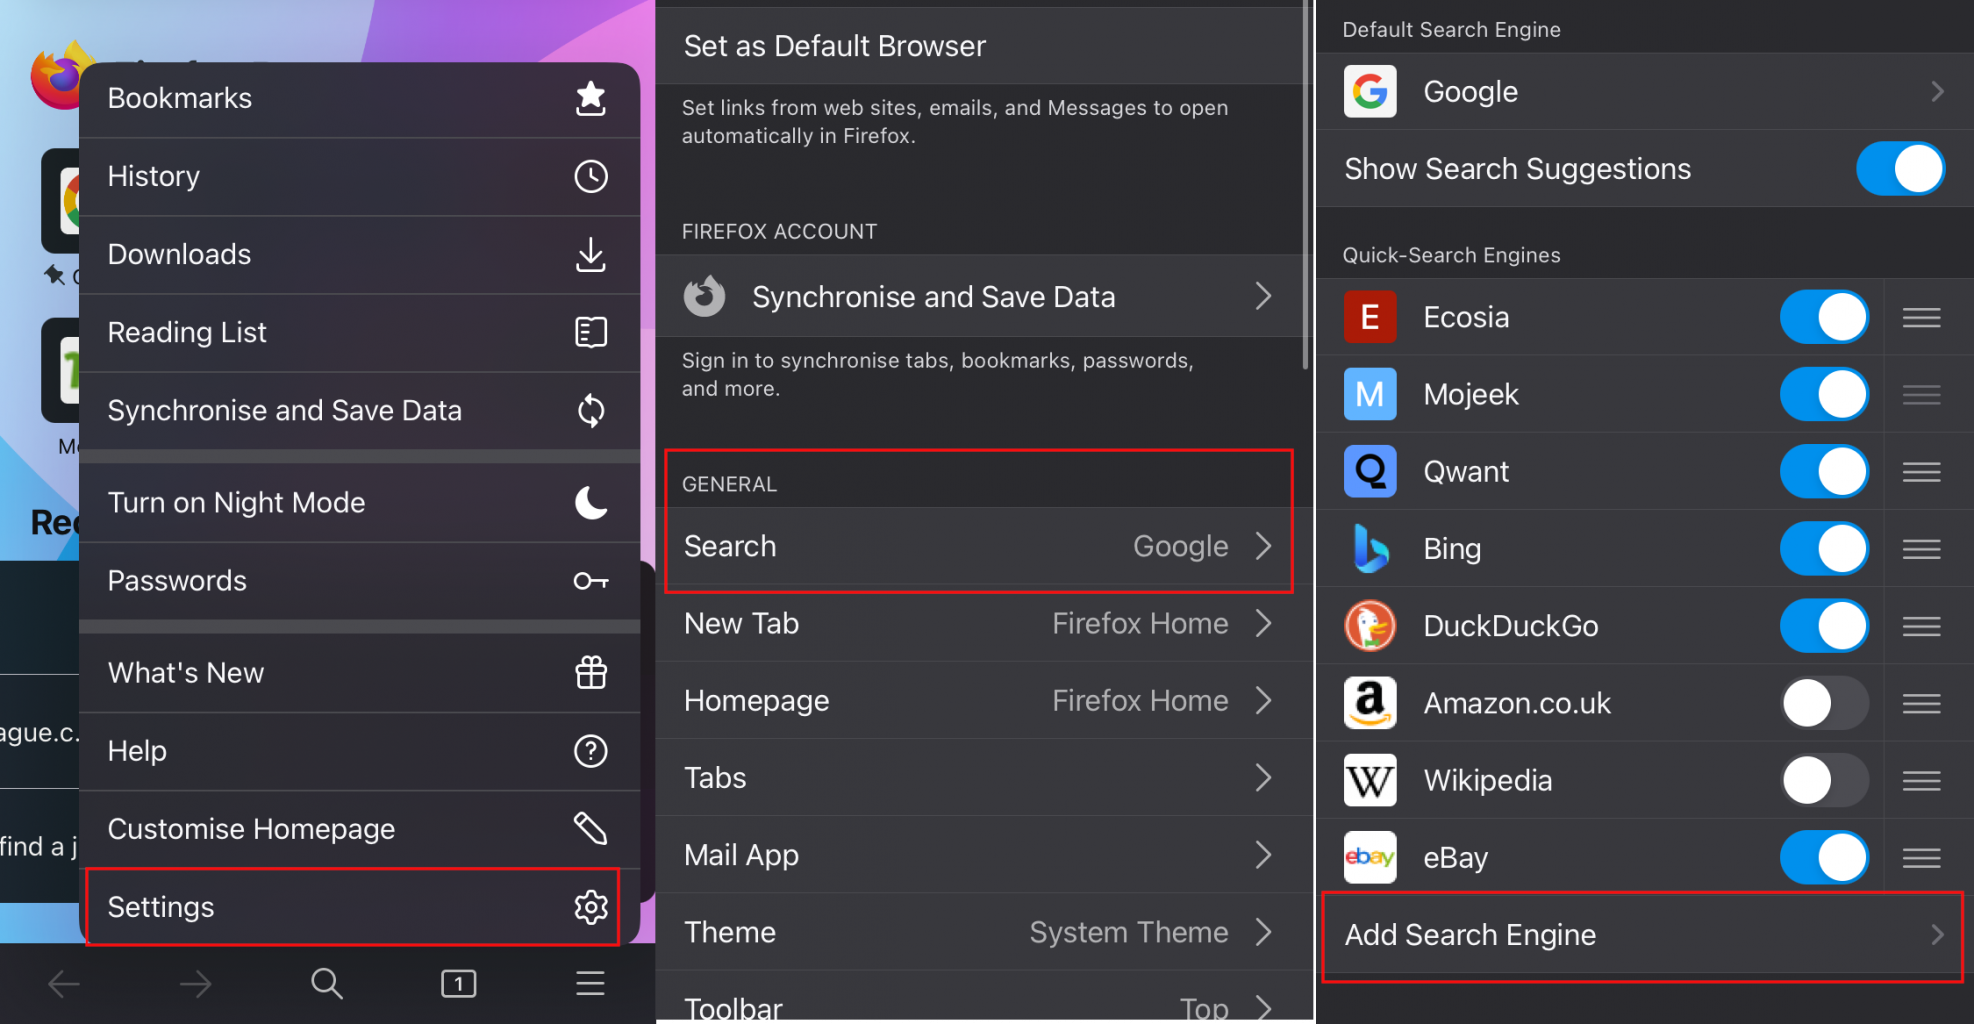Grab the Bing reorder handle
The image size is (1974, 1024).
point(1921,548)
